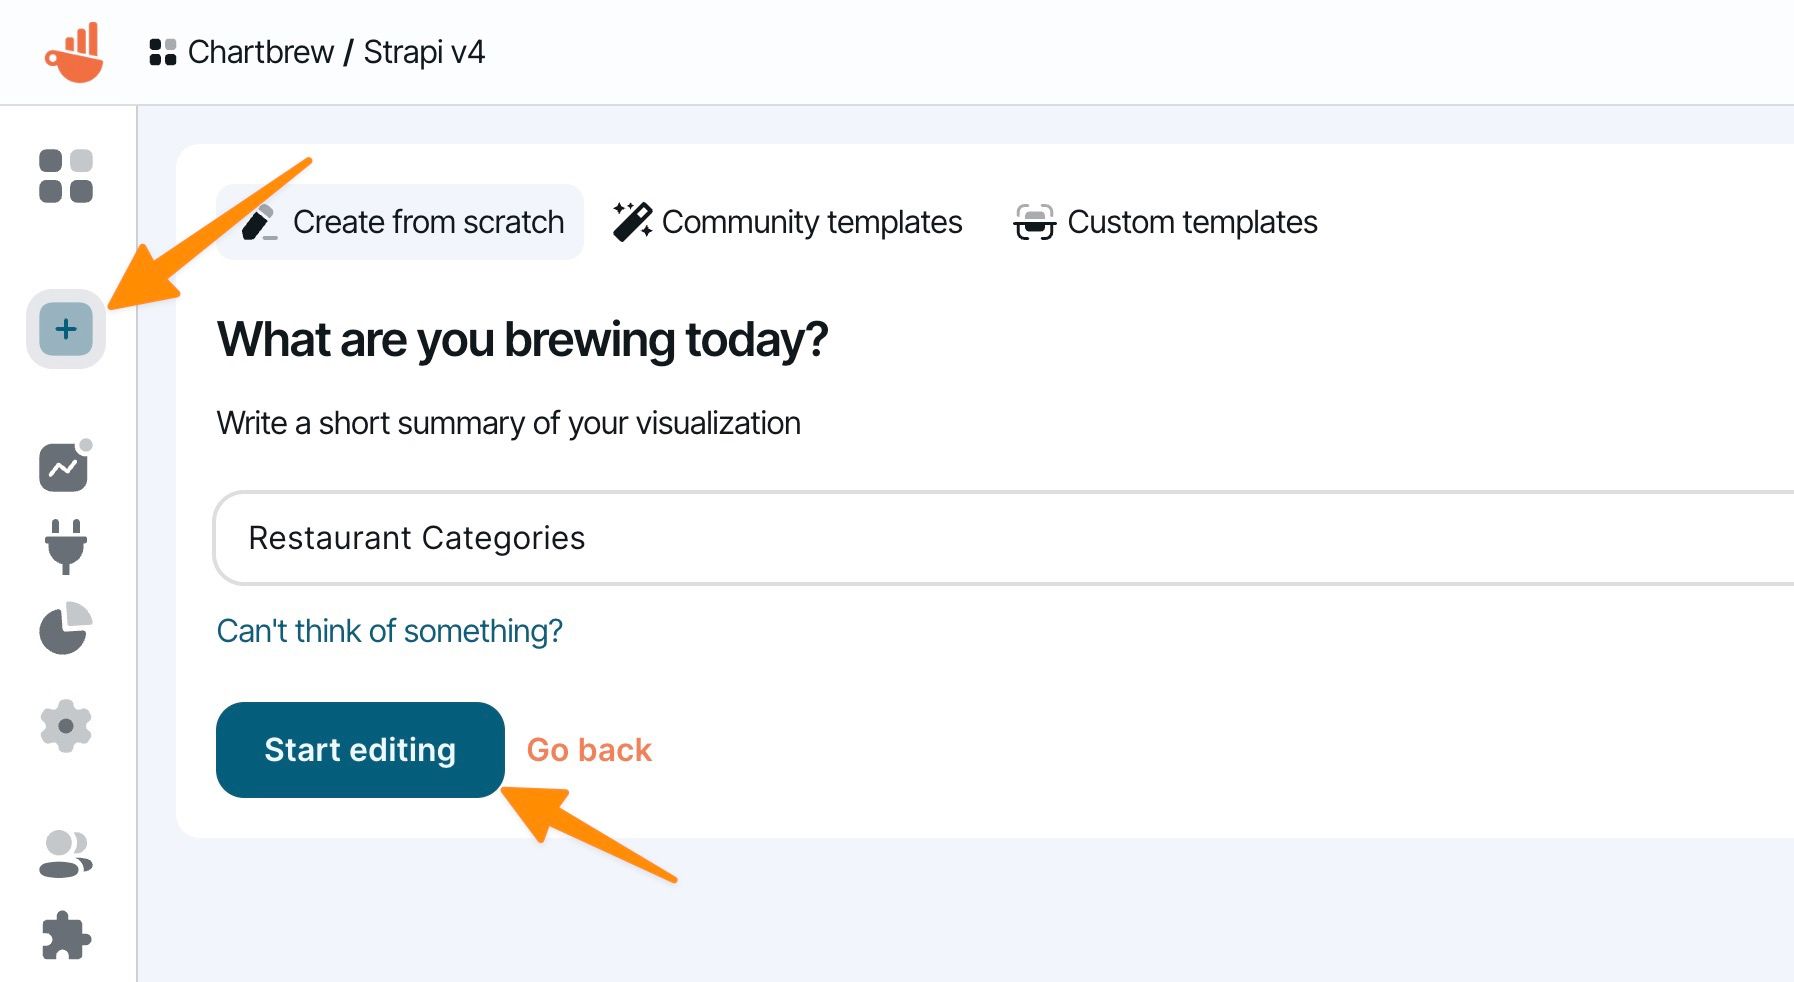Image resolution: width=1794 pixels, height=982 pixels.
Task: Click the Chartbrew logo in the header
Action: (x=74, y=52)
